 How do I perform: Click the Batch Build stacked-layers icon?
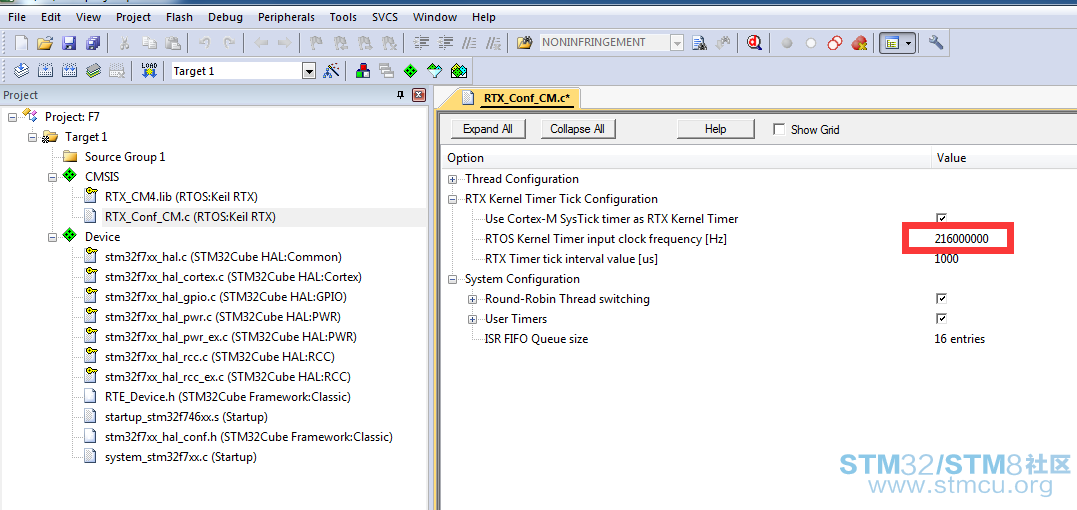(93, 71)
